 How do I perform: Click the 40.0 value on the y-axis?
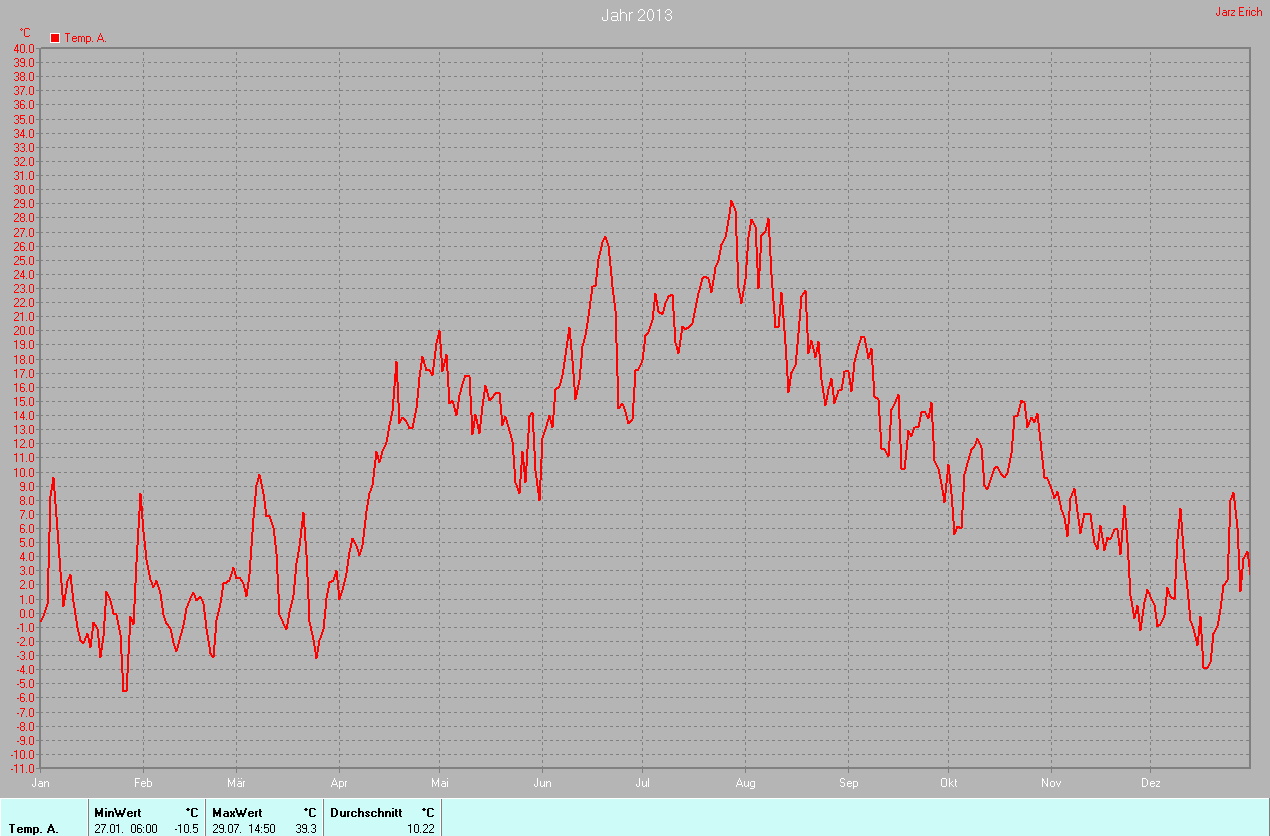click(24, 48)
